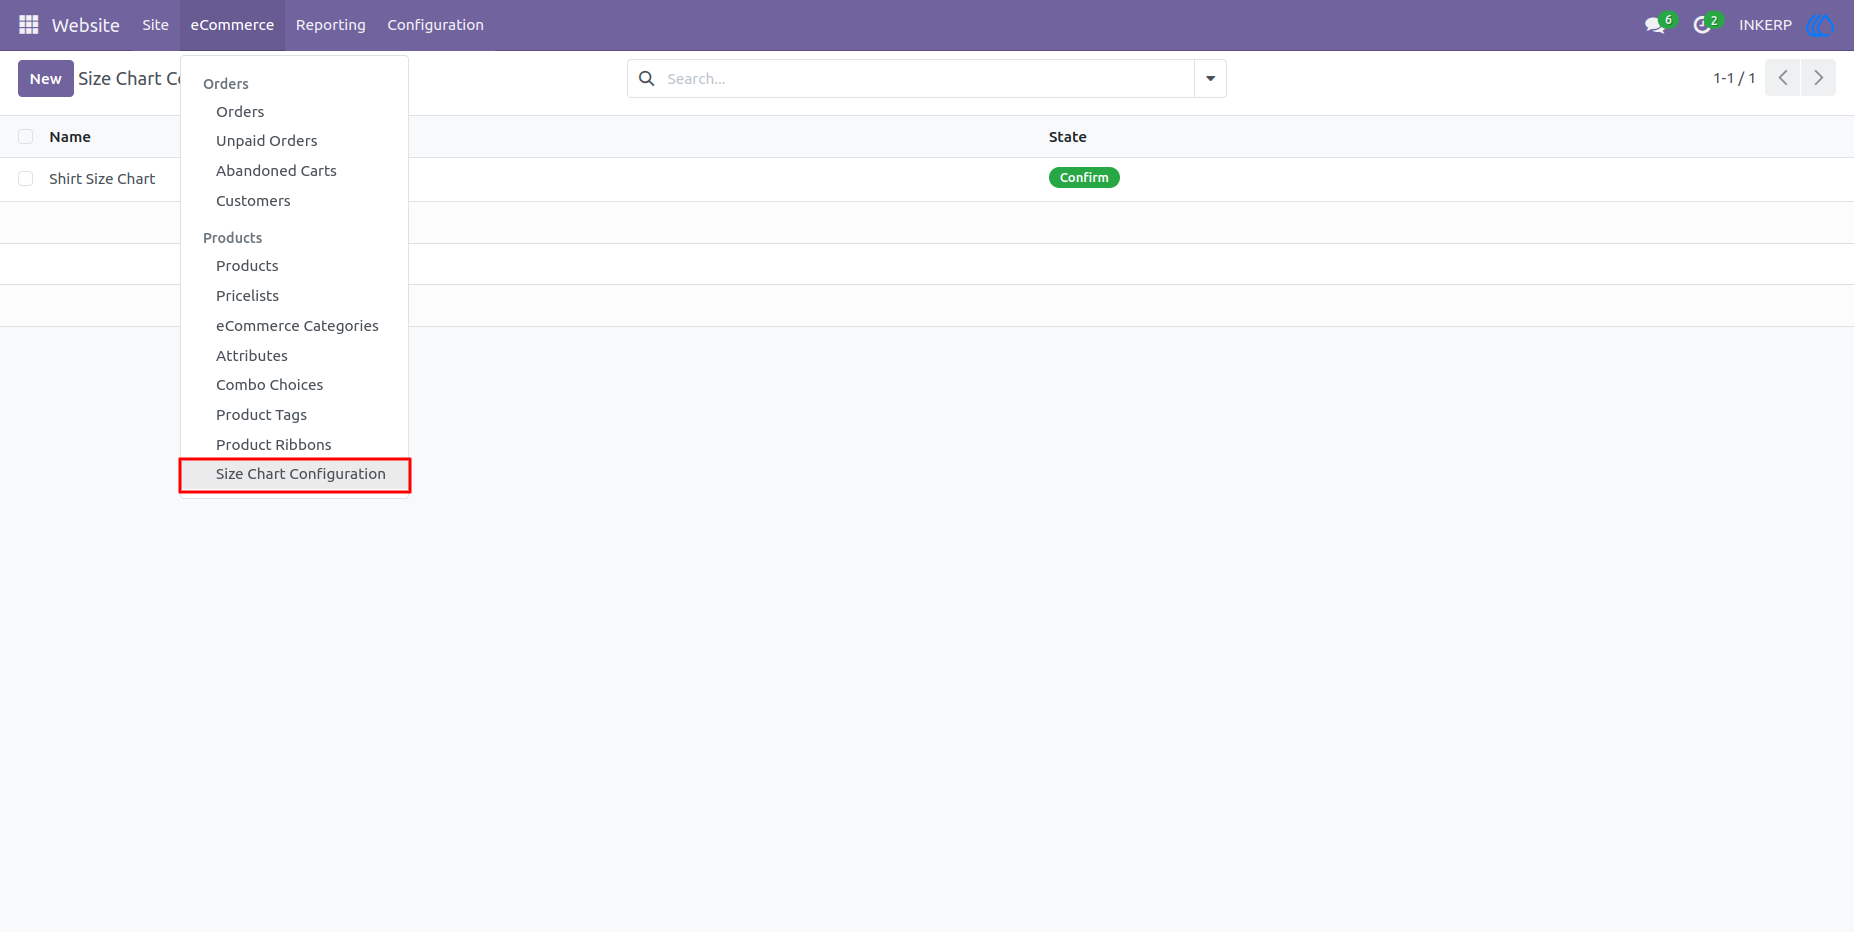
Task: Check the Shirt Size Chart row checkbox
Action: [x=26, y=179]
